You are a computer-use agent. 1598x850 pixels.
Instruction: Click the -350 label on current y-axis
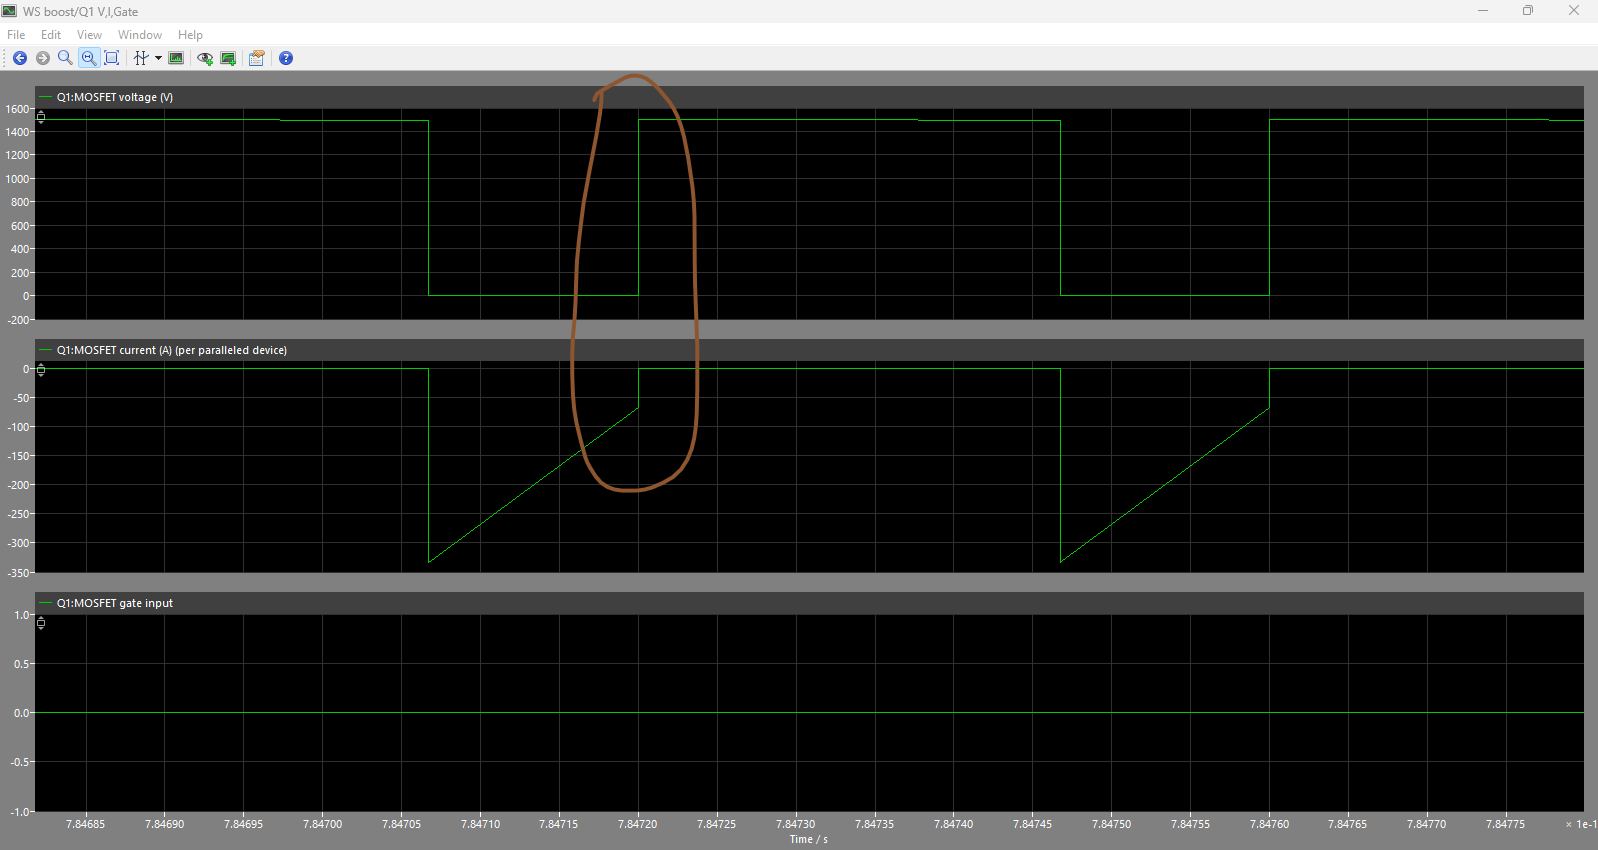coord(19,573)
